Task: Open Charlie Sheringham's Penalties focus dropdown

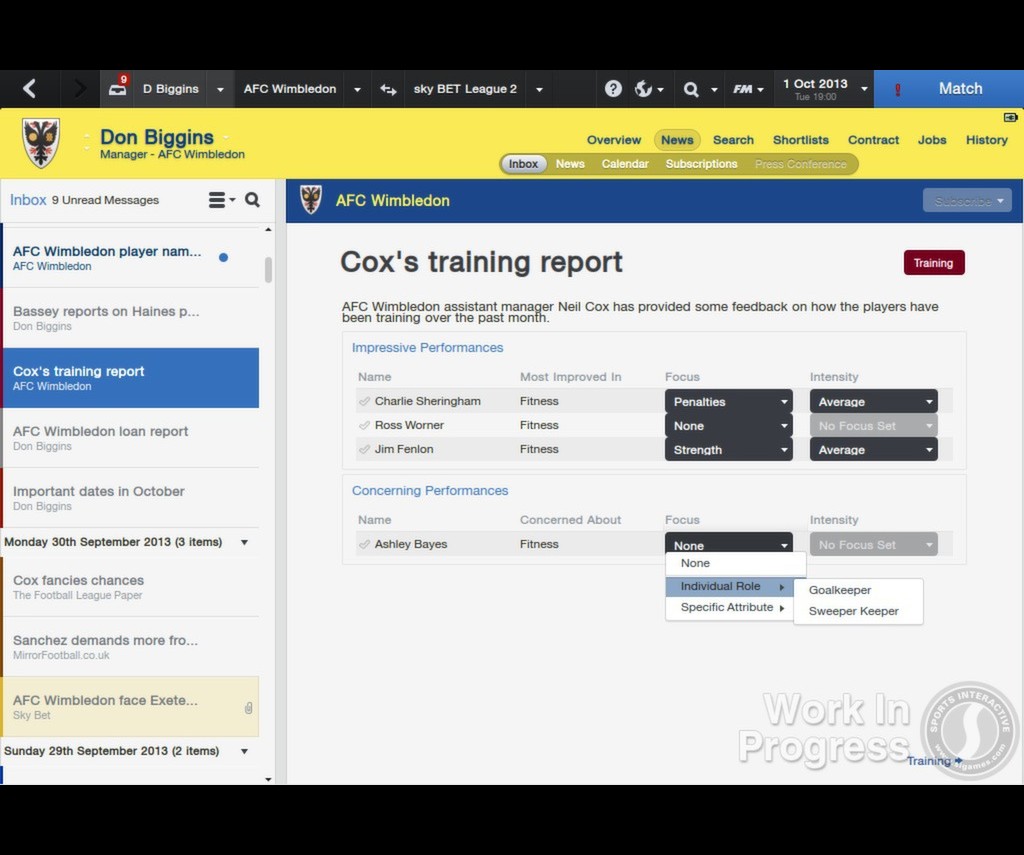Action: [x=728, y=401]
